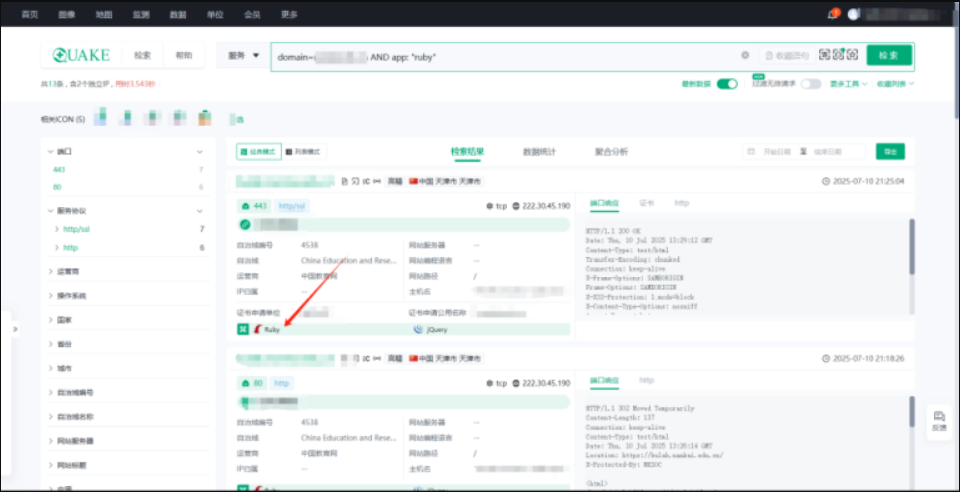The height and width of the screenshot is (492, 960).
Task: Click the 收藏语句 save-query button
Action: click(787, 55)
